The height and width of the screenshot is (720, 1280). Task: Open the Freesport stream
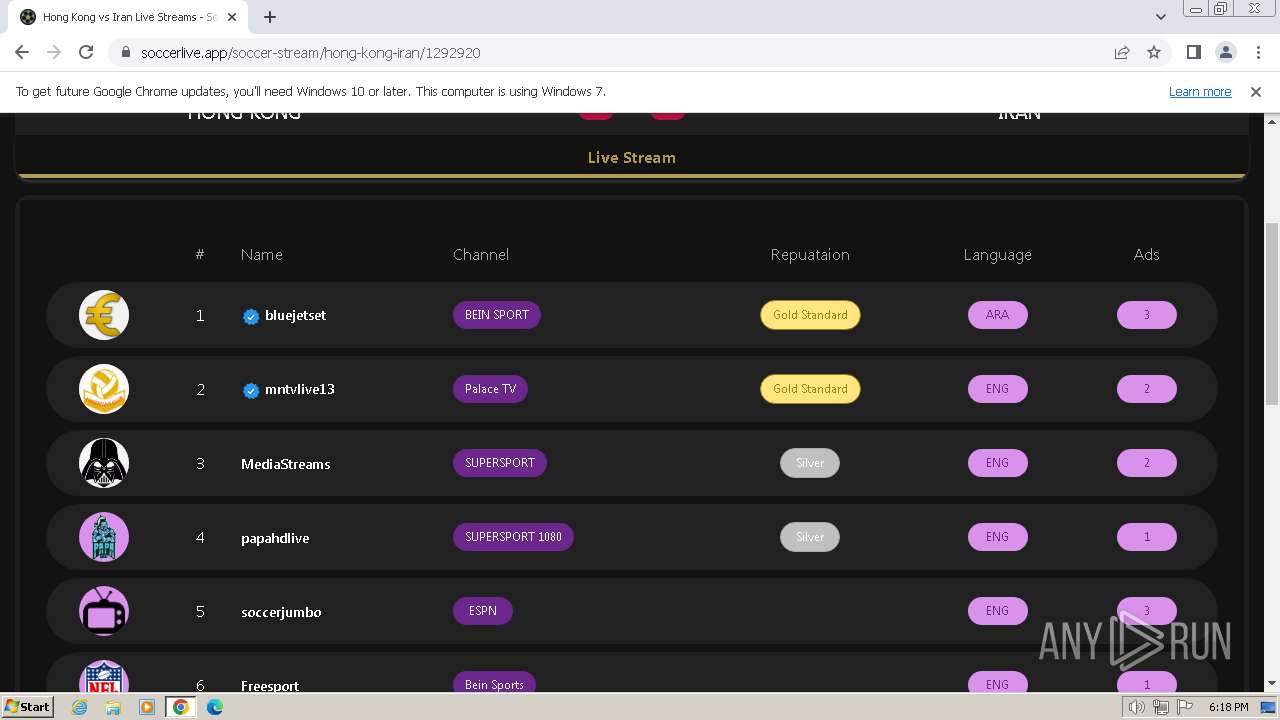pos(270,686)
